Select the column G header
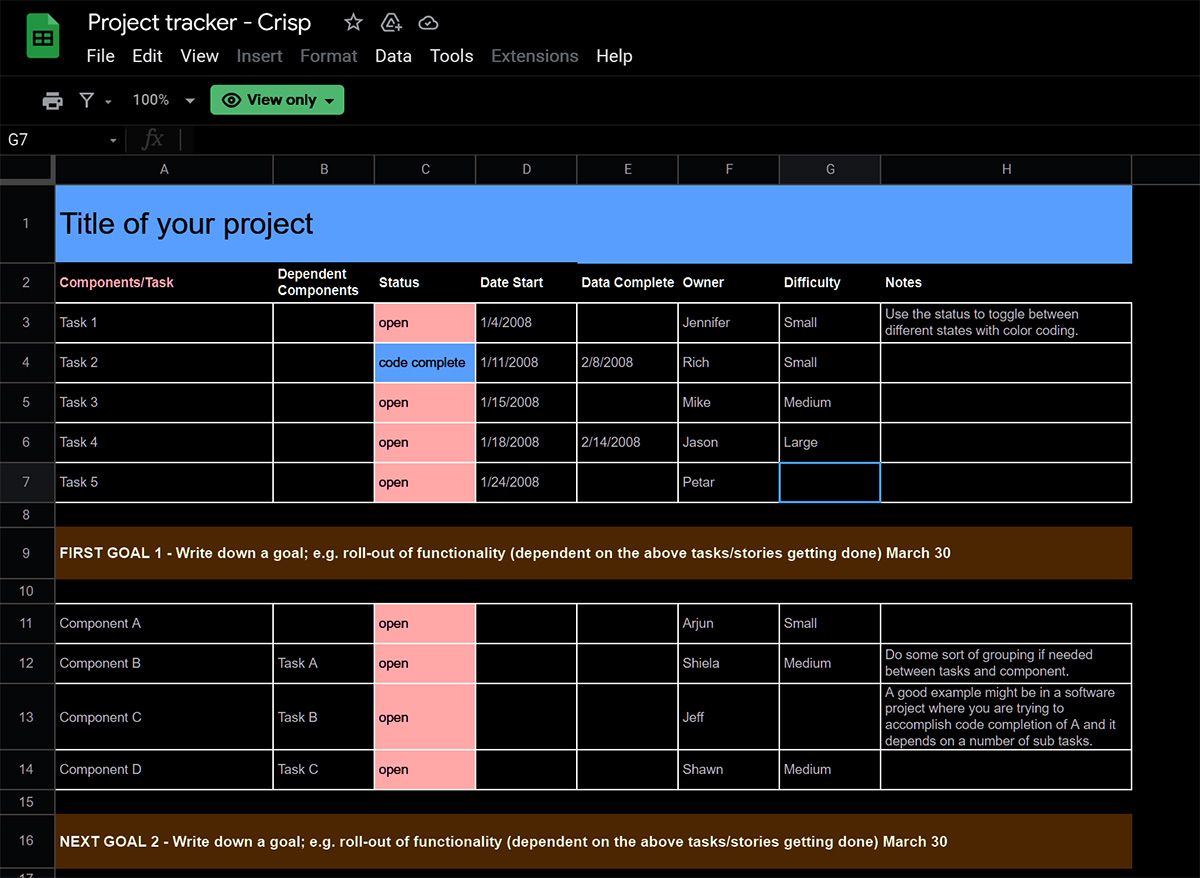The image size is (1200, 878). [x=829, y=169]
